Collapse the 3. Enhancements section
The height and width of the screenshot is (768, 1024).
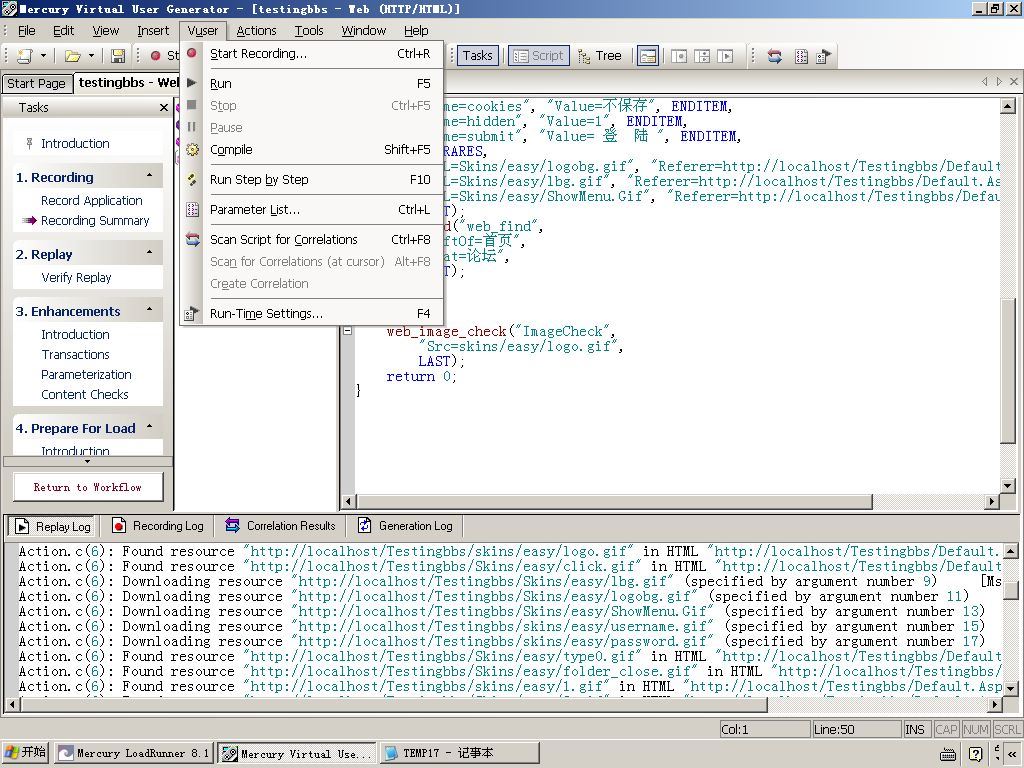point(150,310)
